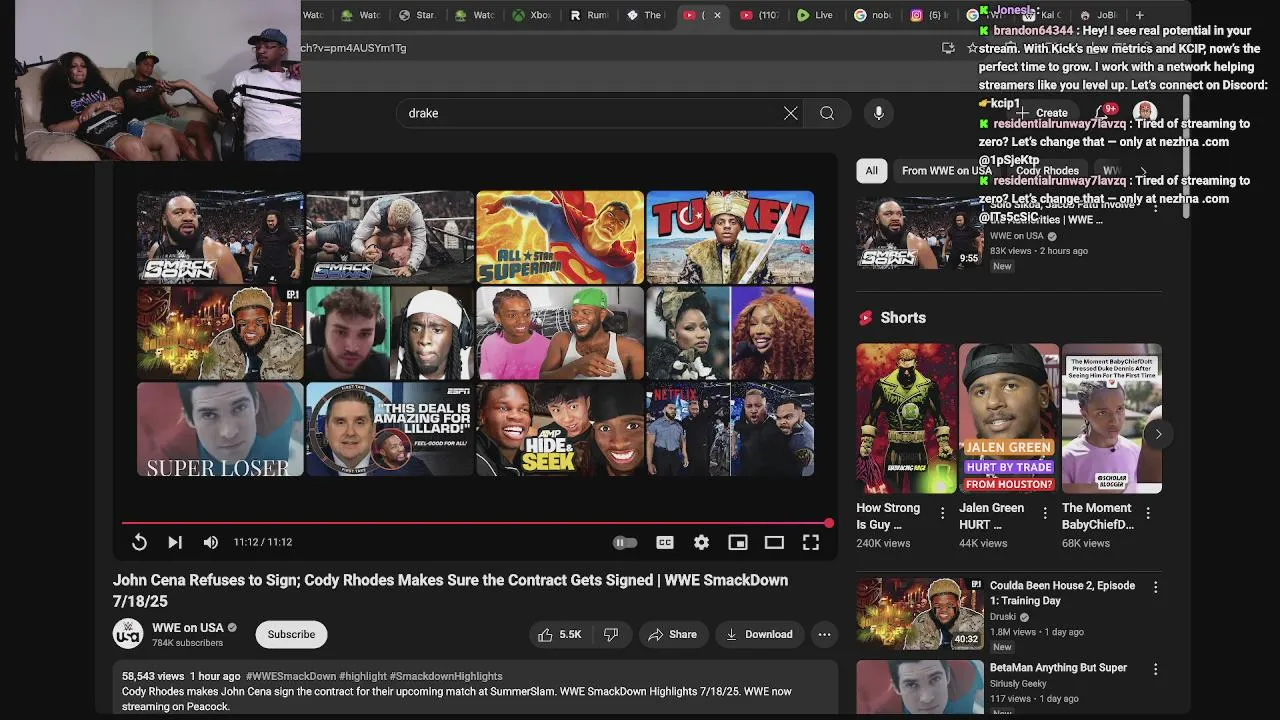This screenshot has width=1280, height=720.
Task: Open the All Star Superman end-screen thumbnail
Action: [560, 237]
